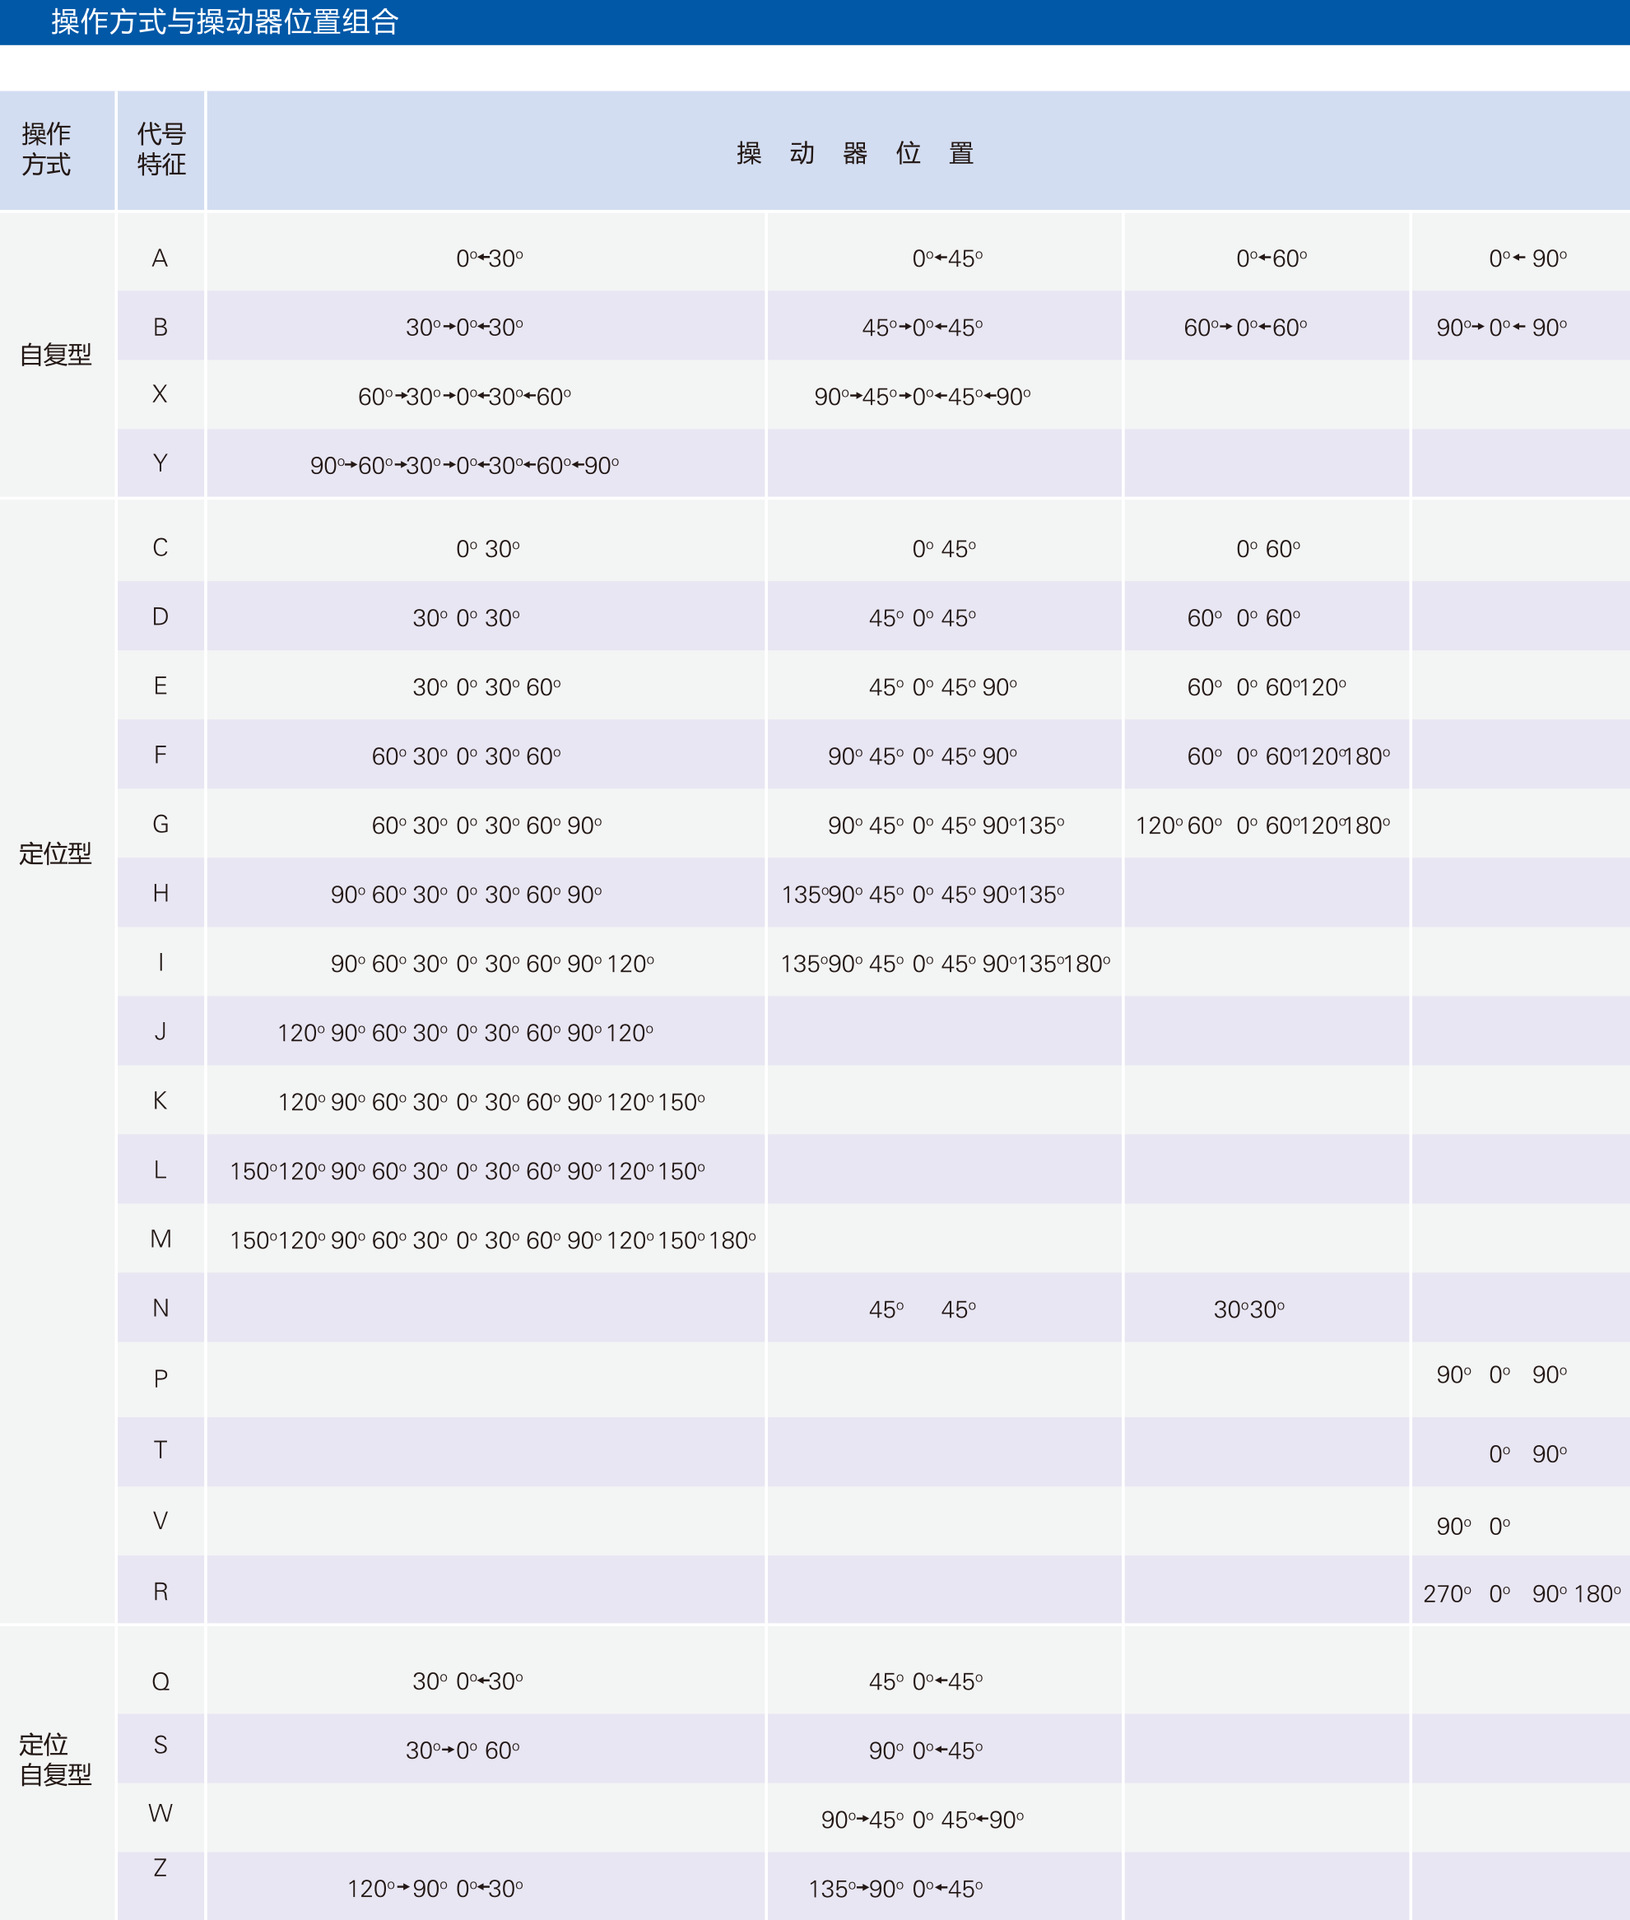
Task: Click the 0° 60° cell in row C
Action: tap(1268, 549)
